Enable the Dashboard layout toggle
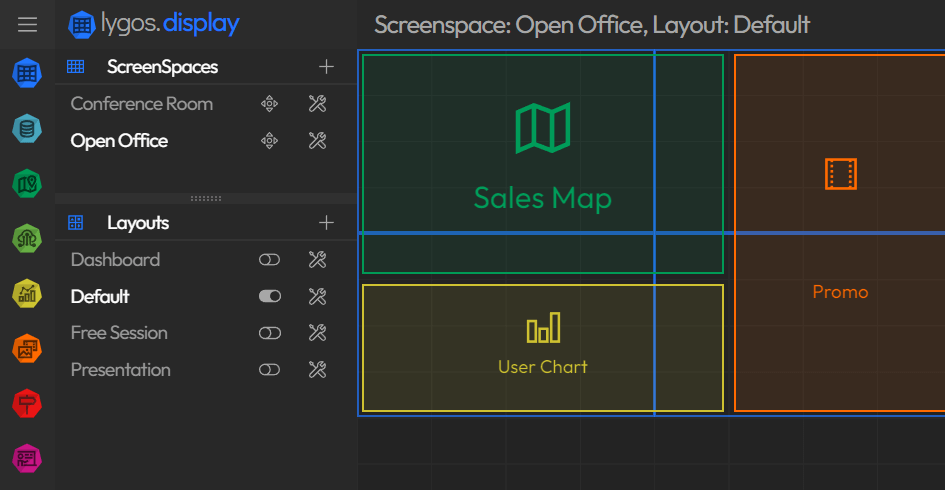Viewport: 945px width, 490px height. click(269, 259)
